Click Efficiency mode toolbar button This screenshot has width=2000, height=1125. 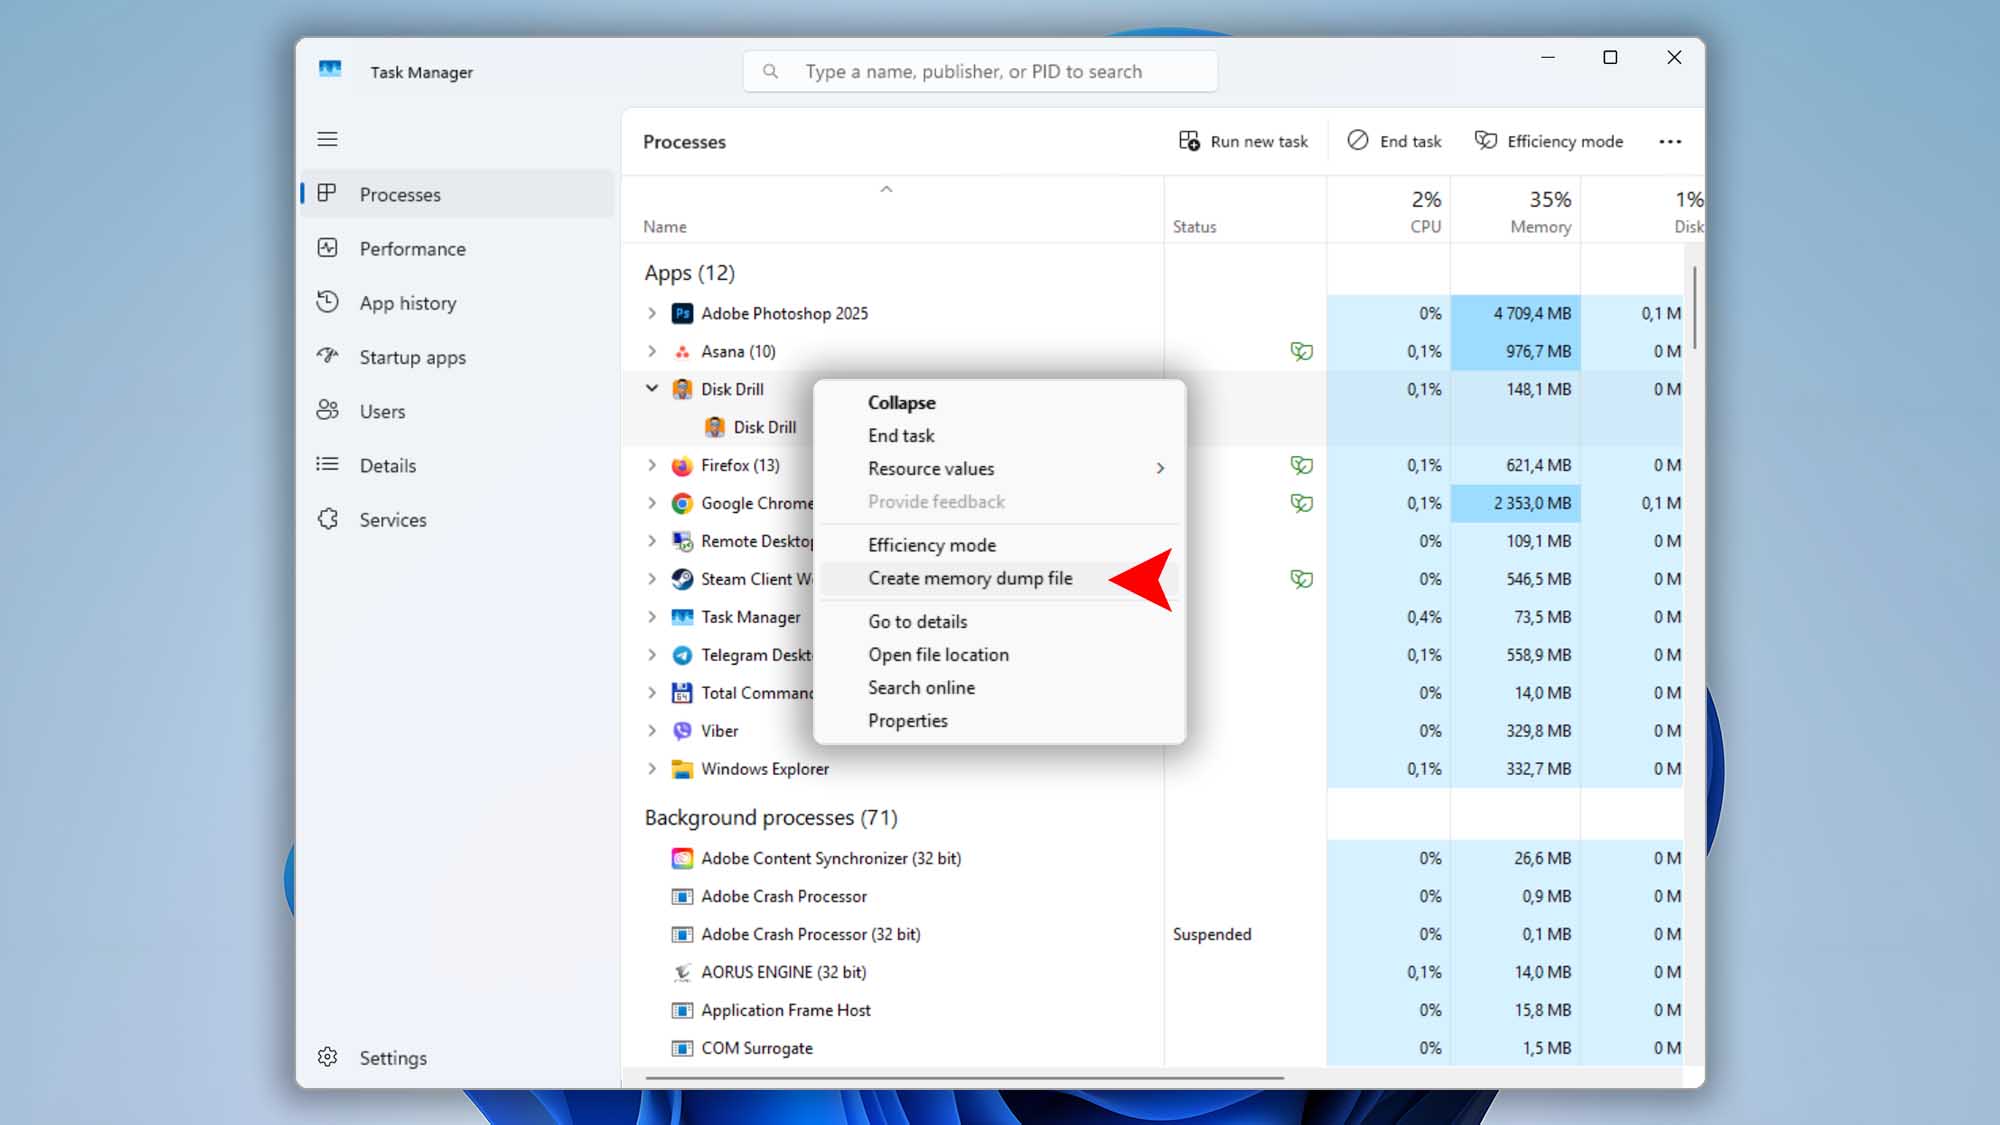[x=1549, y=141]
